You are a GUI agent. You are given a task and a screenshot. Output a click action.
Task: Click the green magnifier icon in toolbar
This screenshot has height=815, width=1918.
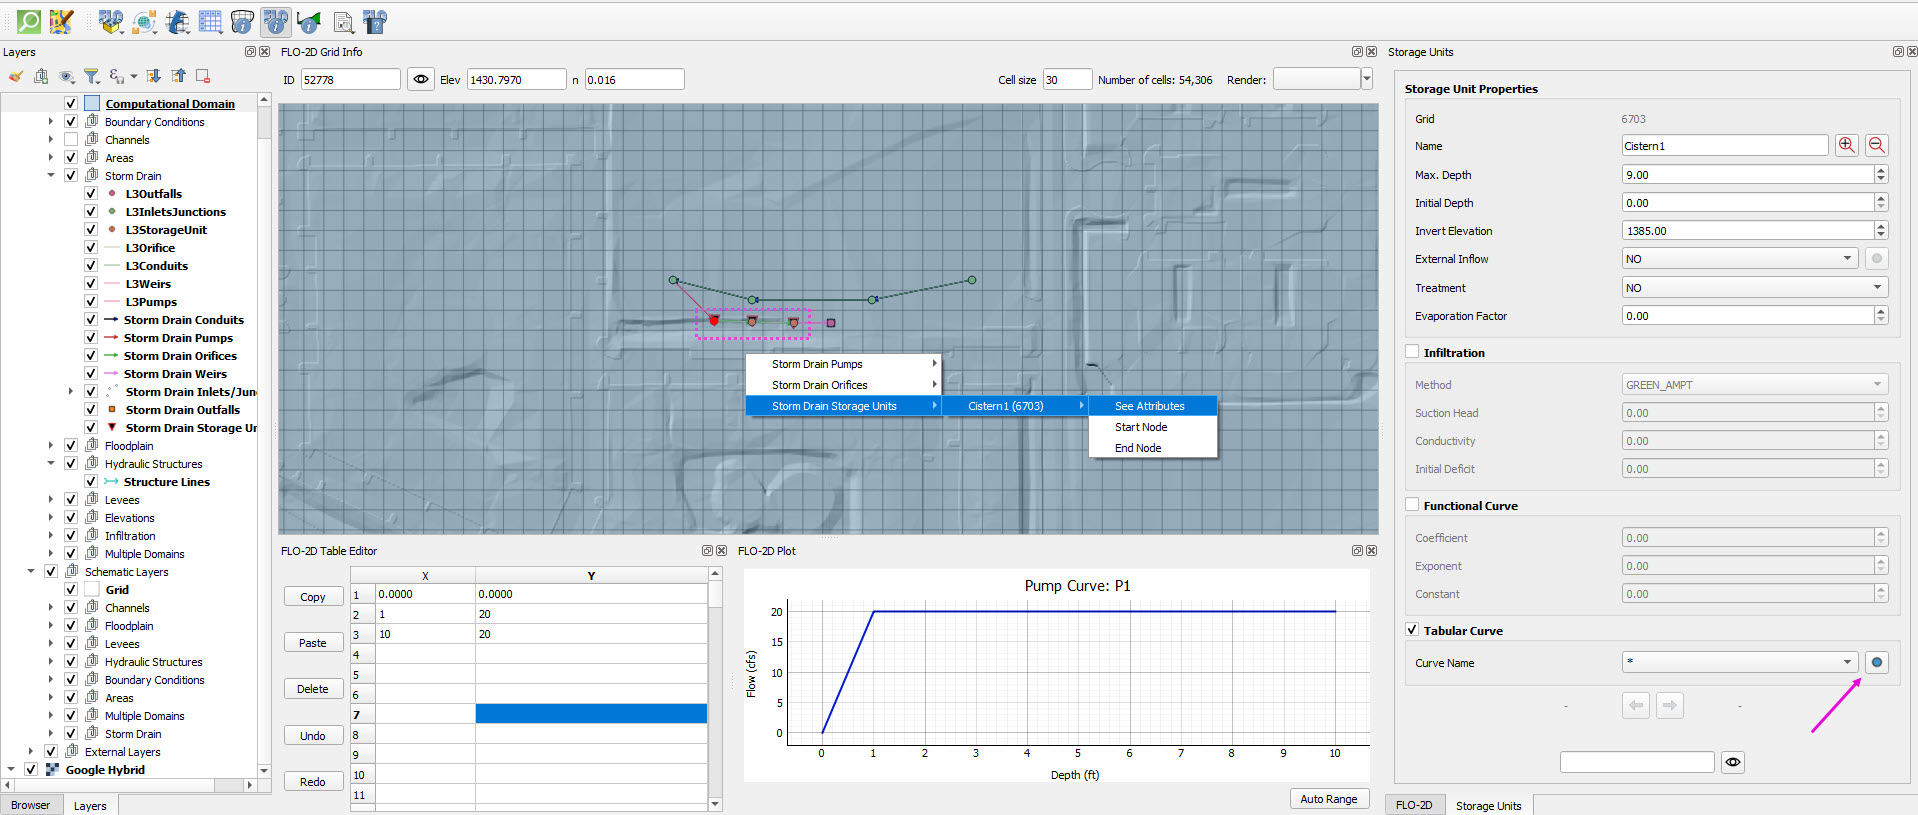(29, 21)
